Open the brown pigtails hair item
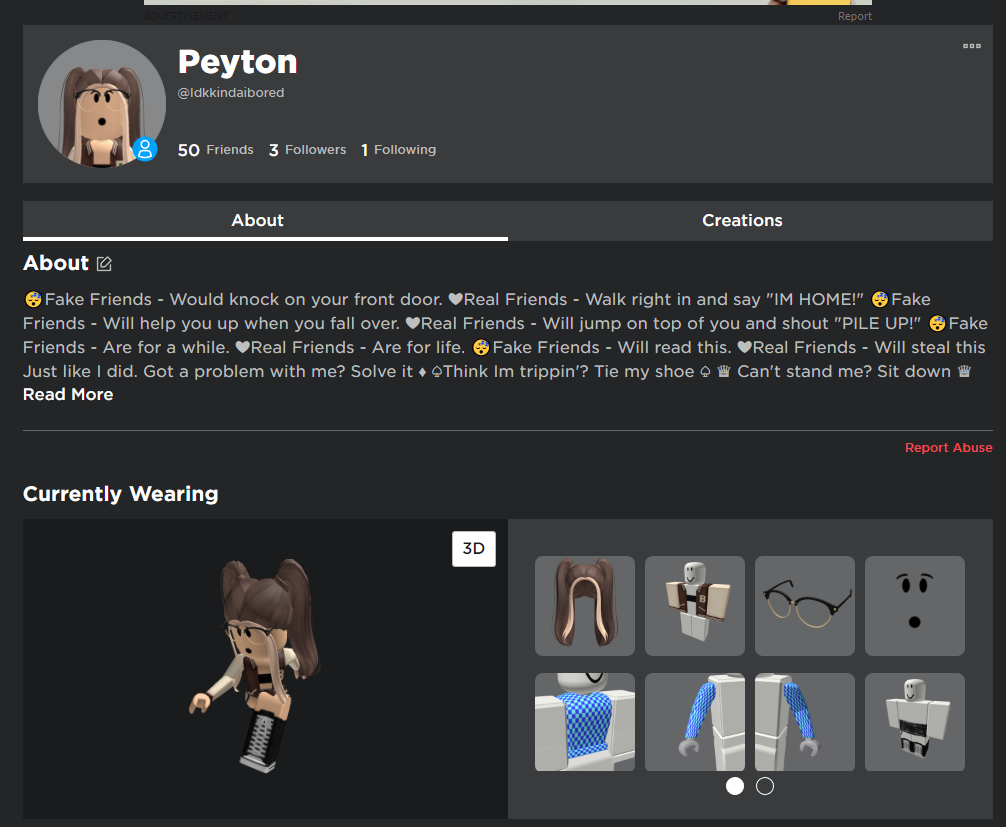The width and height of the screenshot is (1006, 827). tap(584, 606)
